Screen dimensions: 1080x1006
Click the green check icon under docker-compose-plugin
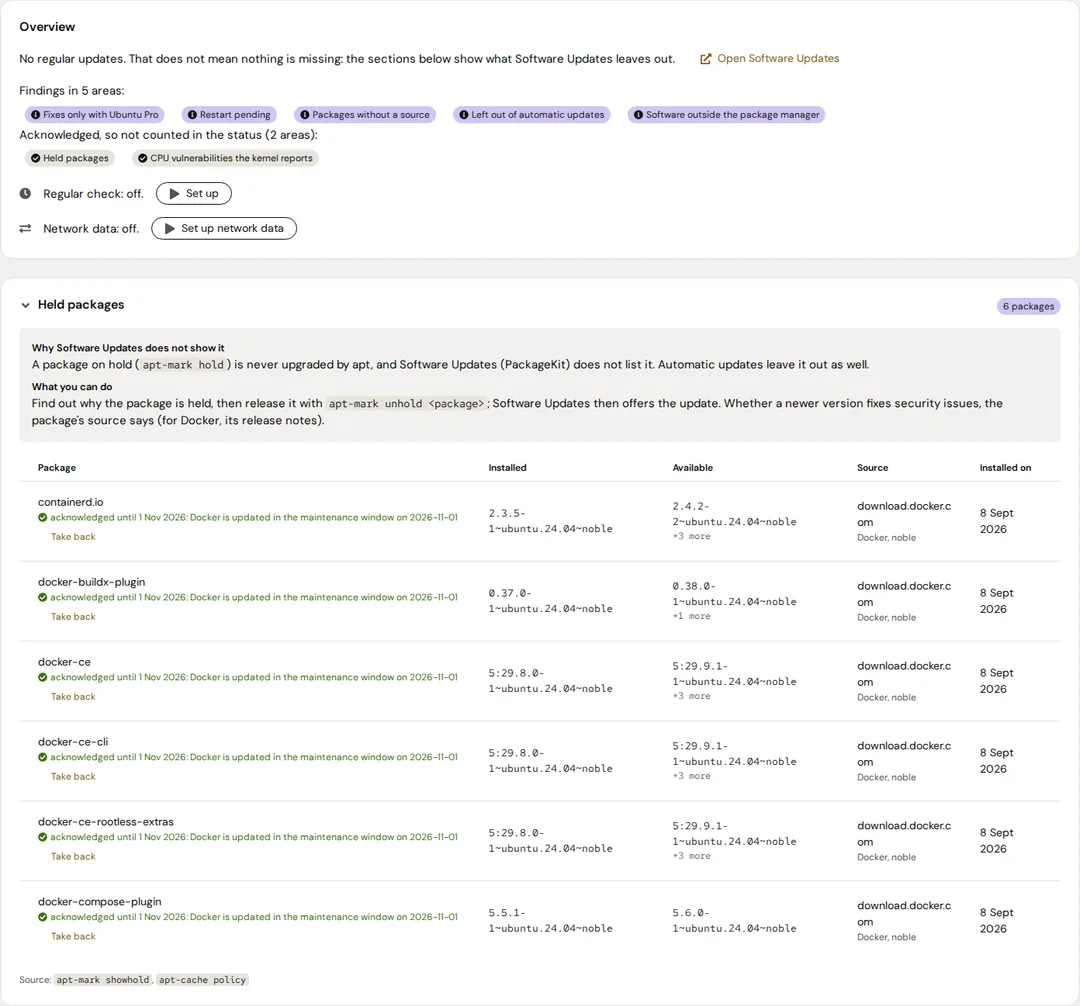click(x=43, y=917)
